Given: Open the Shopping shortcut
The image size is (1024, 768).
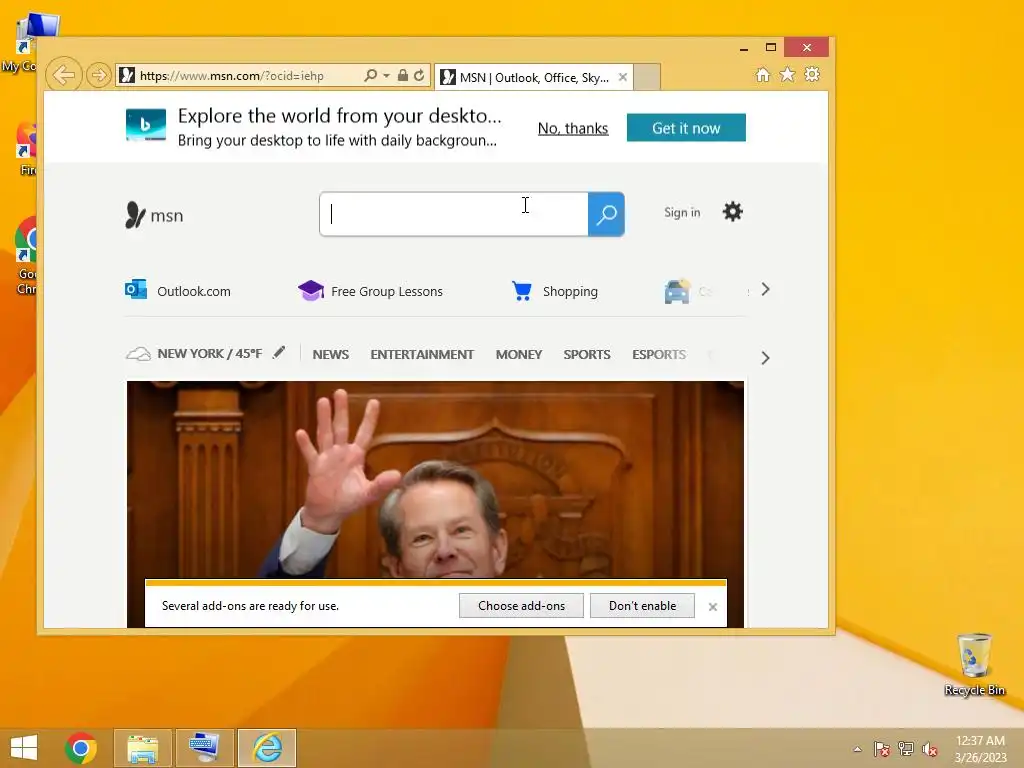Looking at the screenshot, I should point(554,291).
